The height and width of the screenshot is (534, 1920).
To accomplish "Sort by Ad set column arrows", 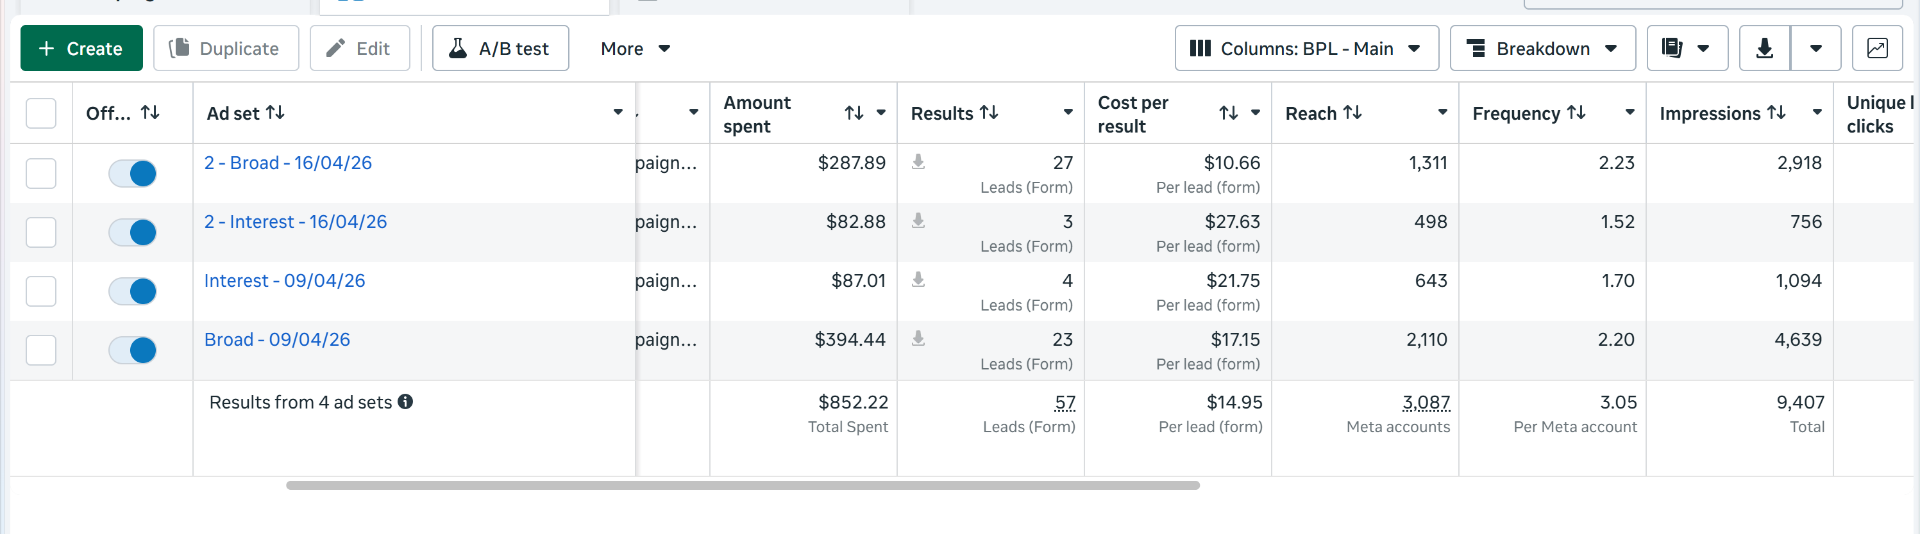I will coord(275,113).
